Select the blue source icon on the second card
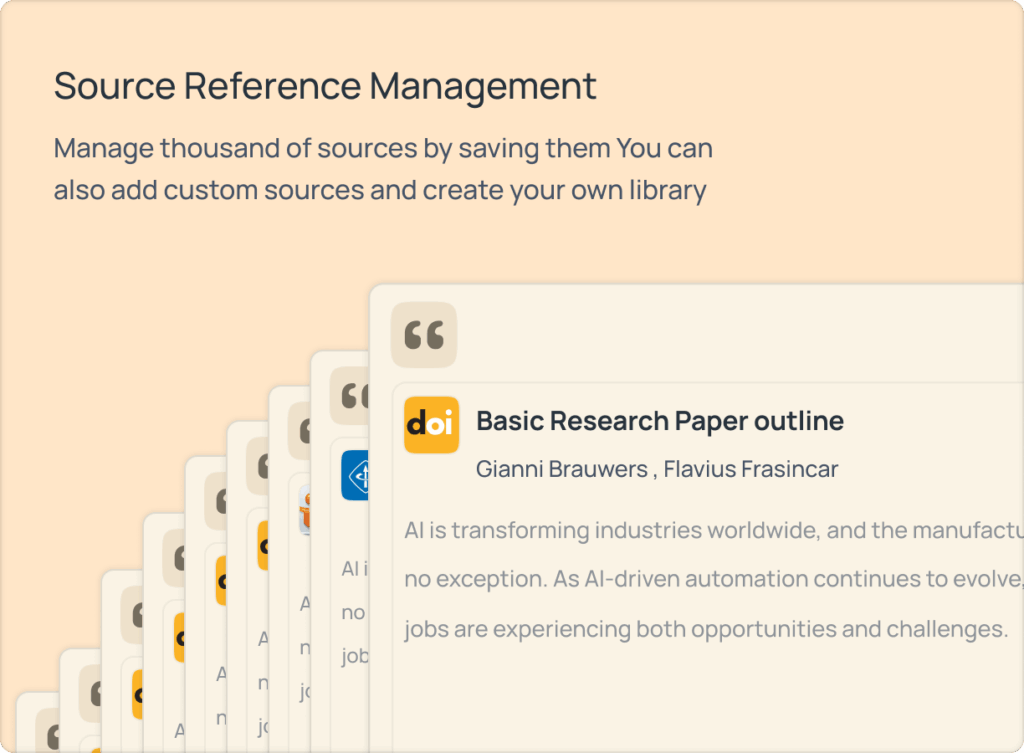Image resolution: width=1024 pixels, height=753 pixels. [355, 475]
